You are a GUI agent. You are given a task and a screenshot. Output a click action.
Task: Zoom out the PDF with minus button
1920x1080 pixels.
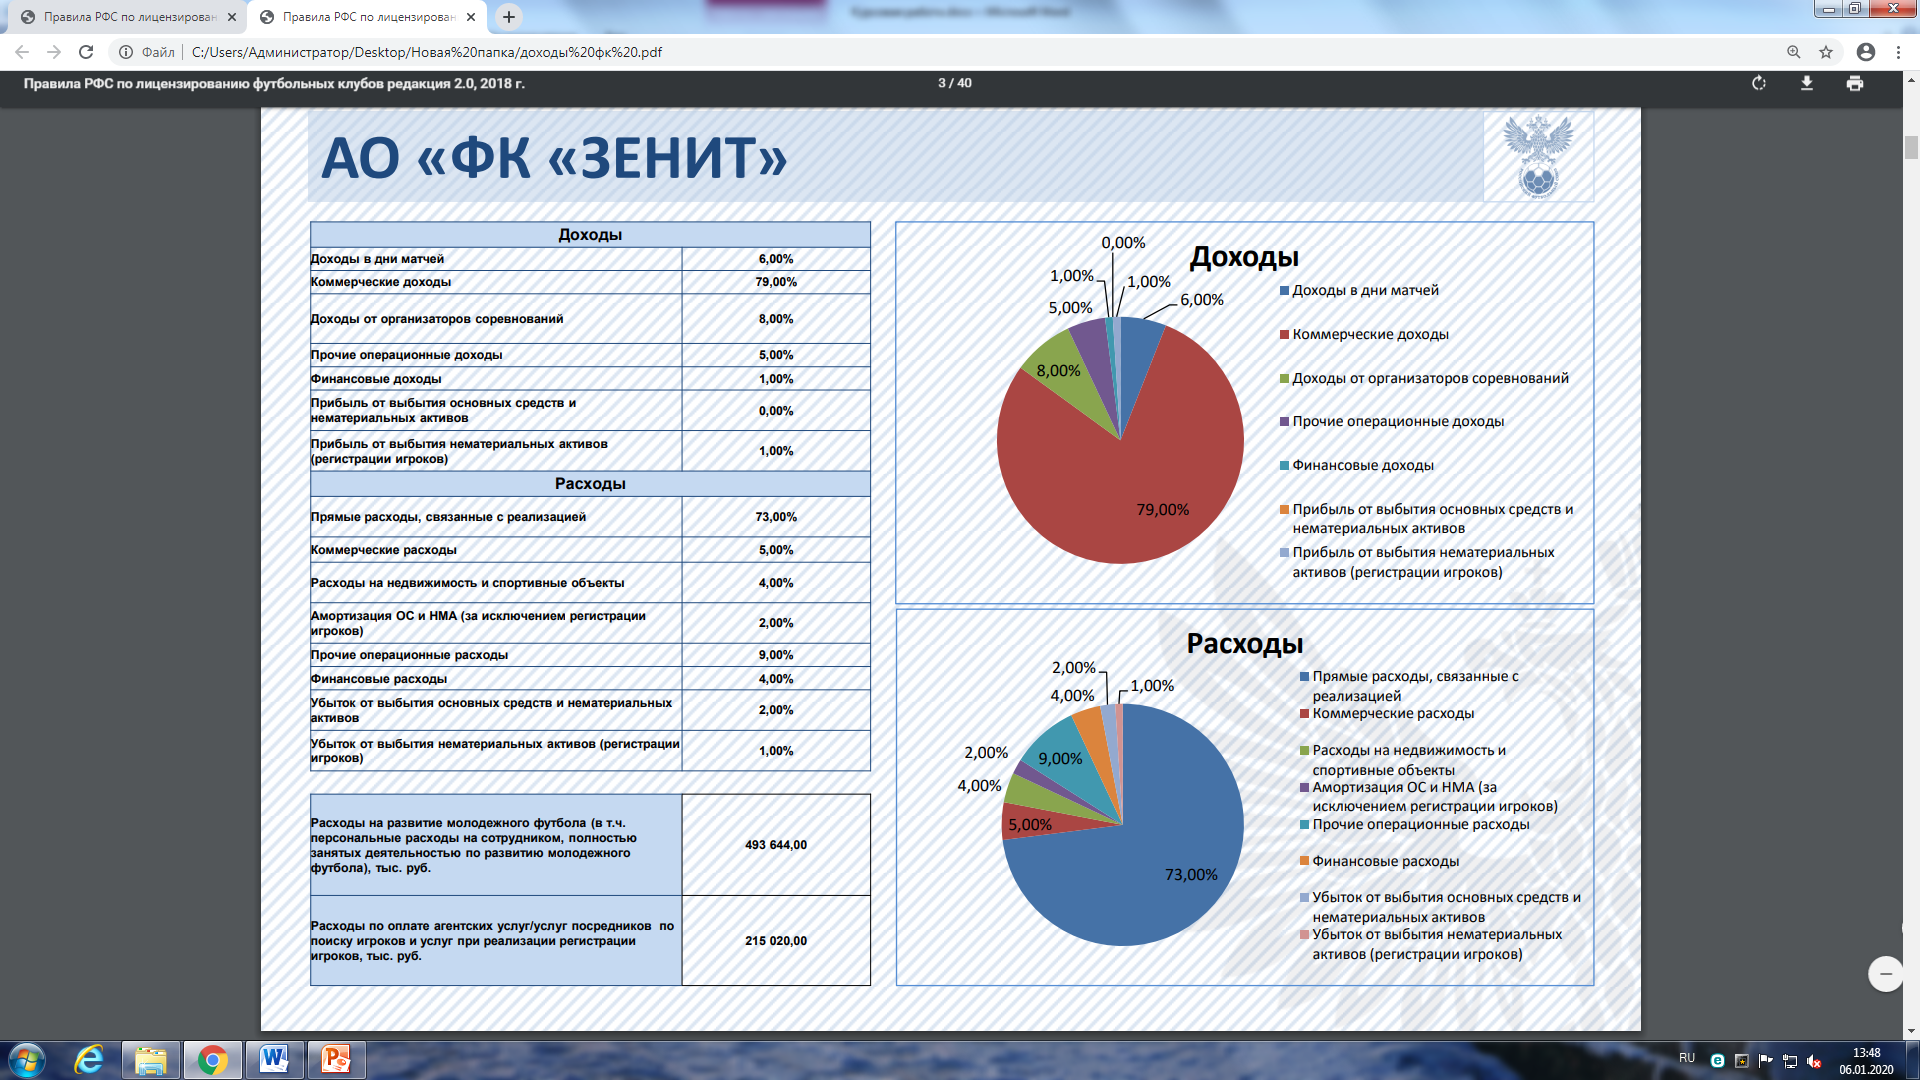click(x=1886, y=973)
